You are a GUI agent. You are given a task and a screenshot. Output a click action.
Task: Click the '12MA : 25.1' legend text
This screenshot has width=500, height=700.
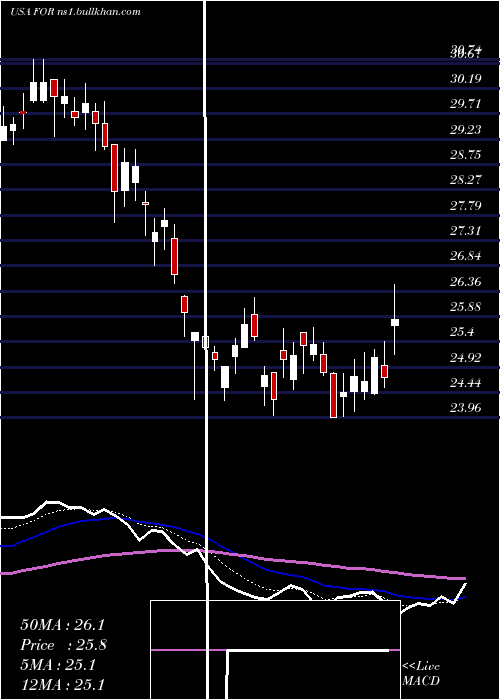coord(62,684)
